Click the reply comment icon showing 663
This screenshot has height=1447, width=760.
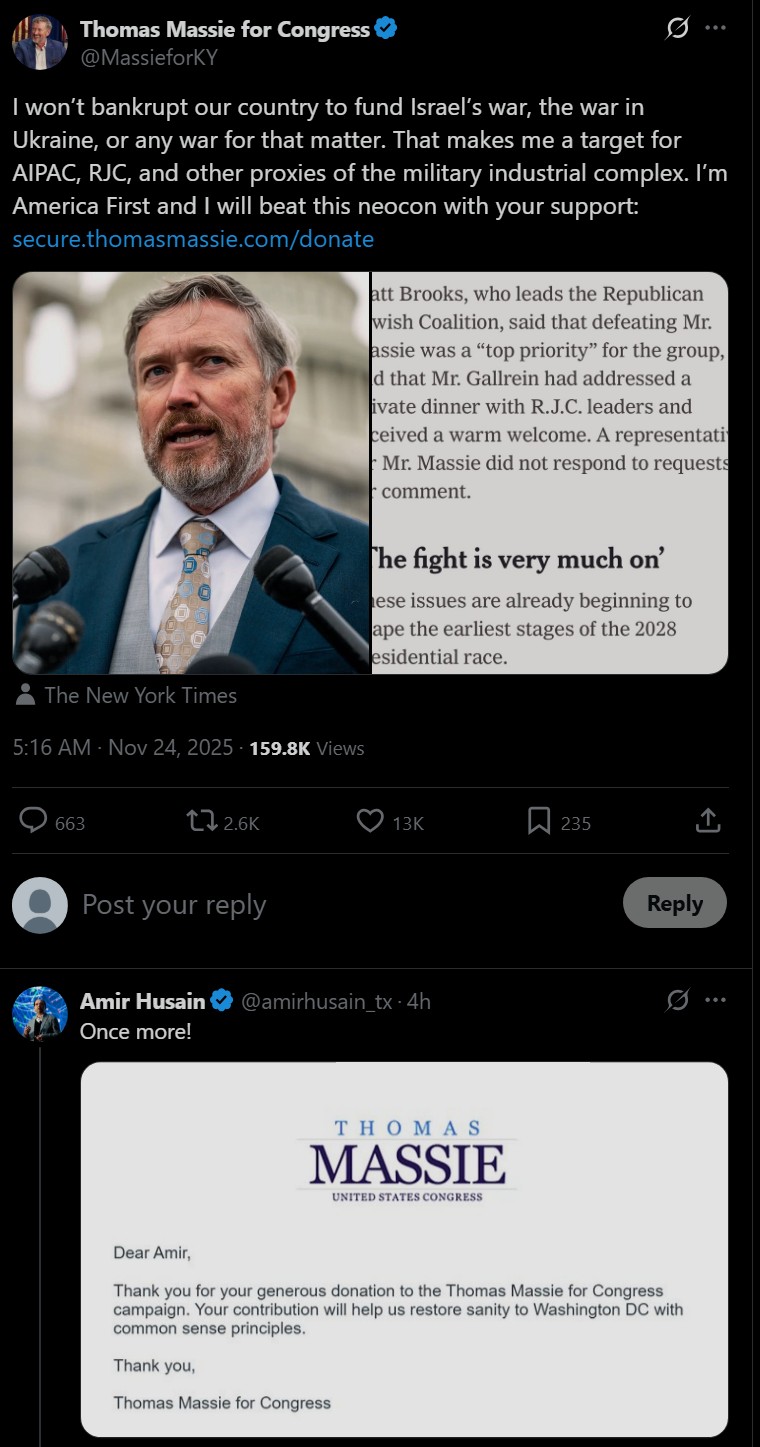pos(35,822)
